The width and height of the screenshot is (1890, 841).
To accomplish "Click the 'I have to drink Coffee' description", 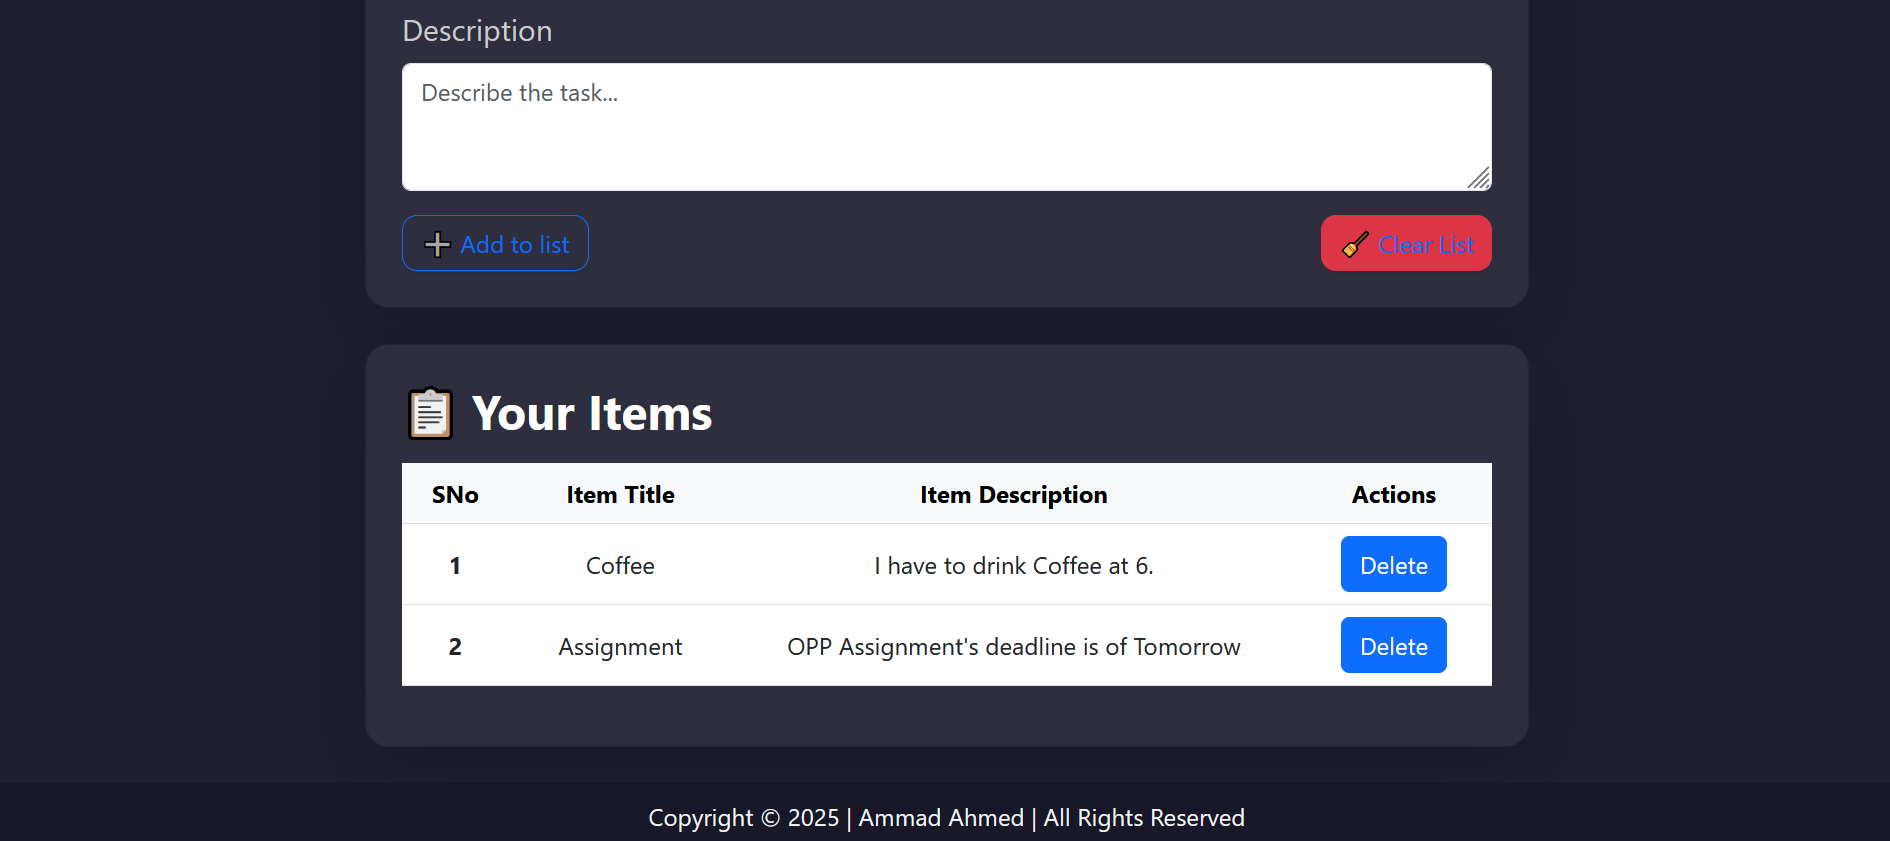I will pyautogui.click(x=1013, y=566).
